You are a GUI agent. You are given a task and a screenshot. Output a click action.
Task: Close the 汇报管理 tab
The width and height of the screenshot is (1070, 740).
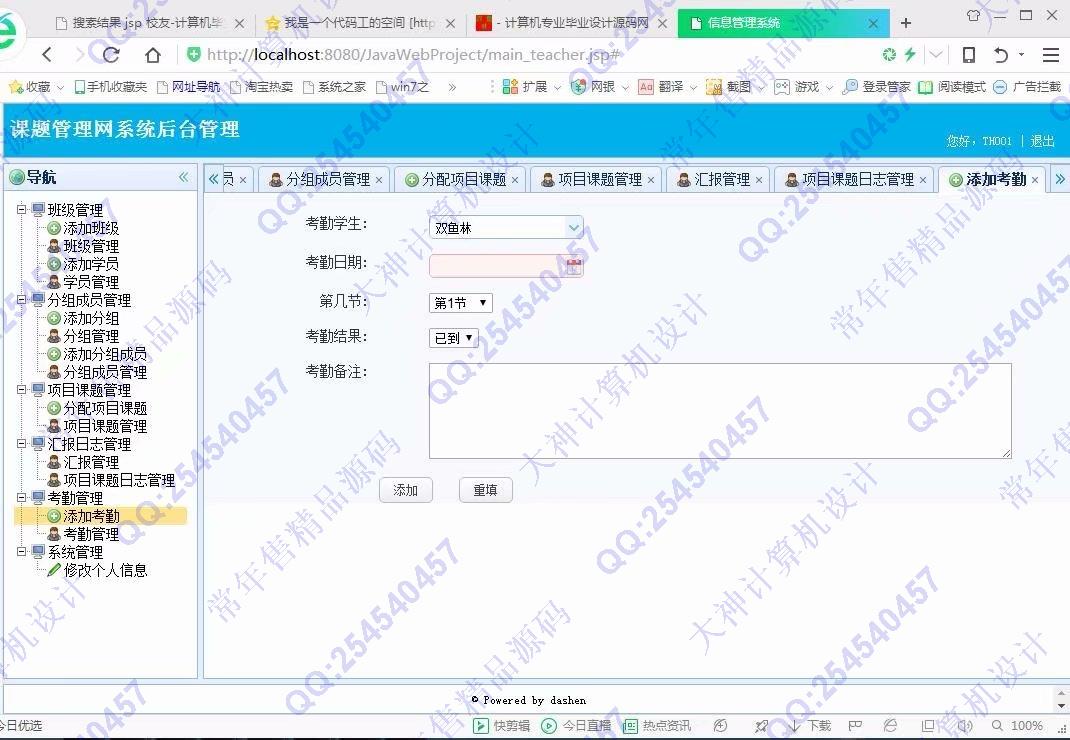[759, 180]
